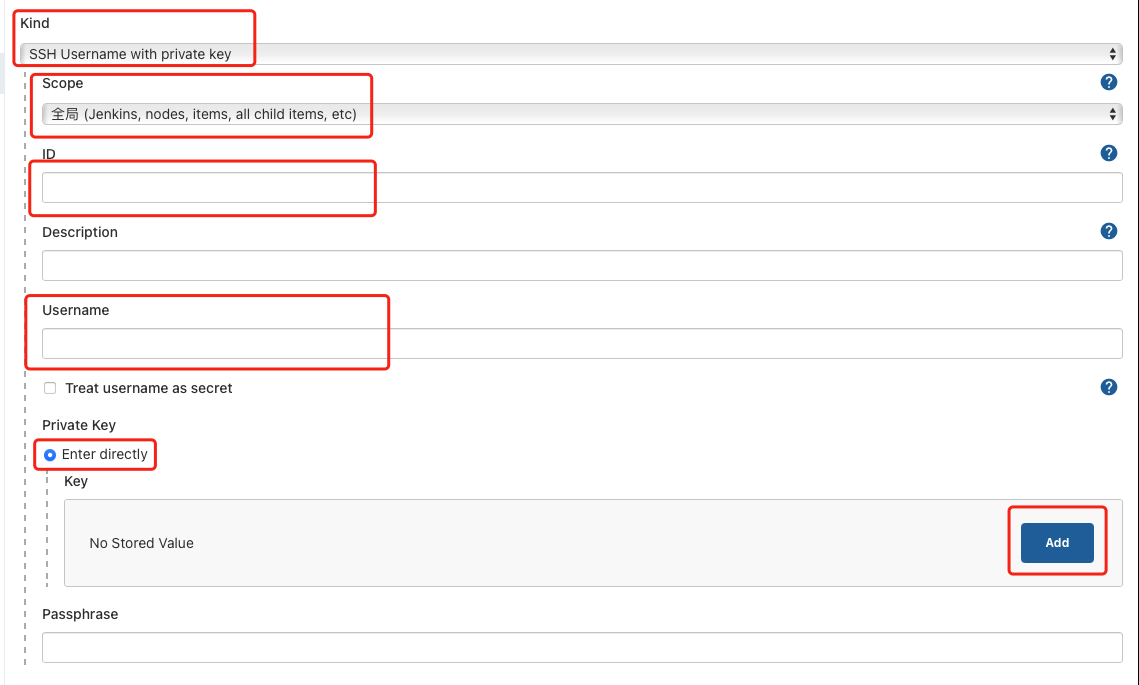Enable Treat username as secret checkbox
Screen dimensions: 1139x685
tap(50, 388)
